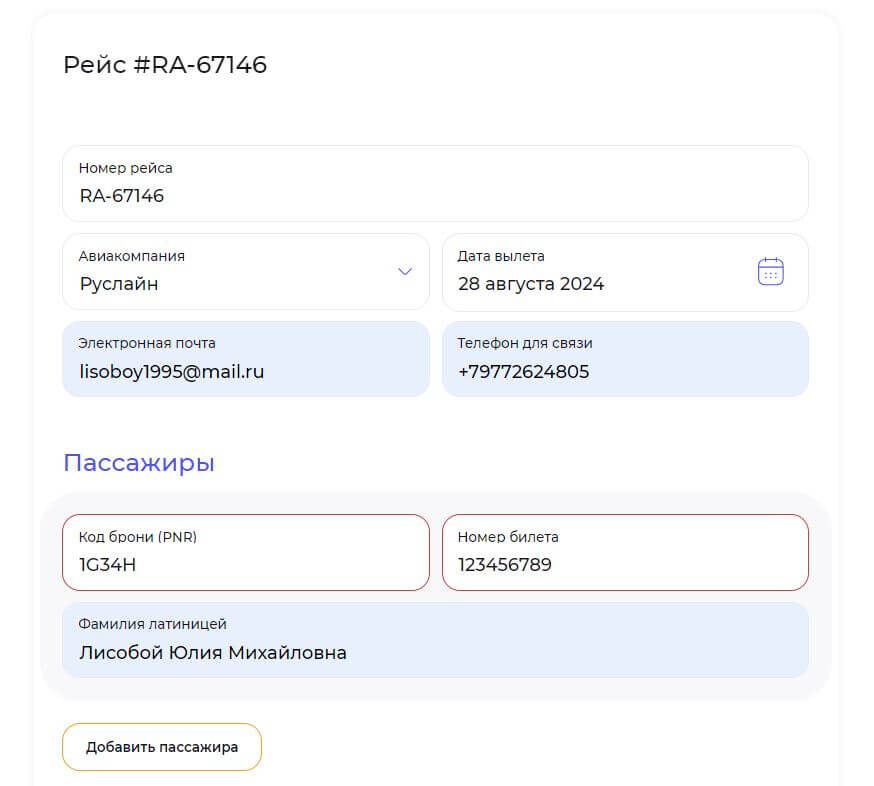Select the Электронная почта field
The image size is (874, 786).
pos(246,359)
